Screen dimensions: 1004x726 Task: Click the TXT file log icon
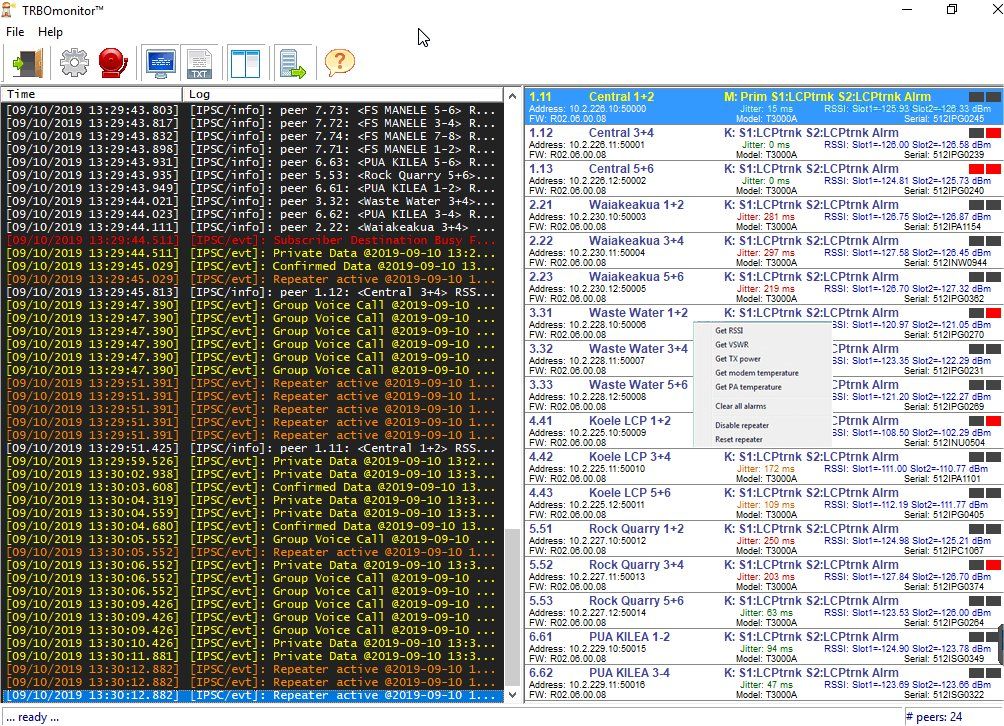tap(199, 63)
